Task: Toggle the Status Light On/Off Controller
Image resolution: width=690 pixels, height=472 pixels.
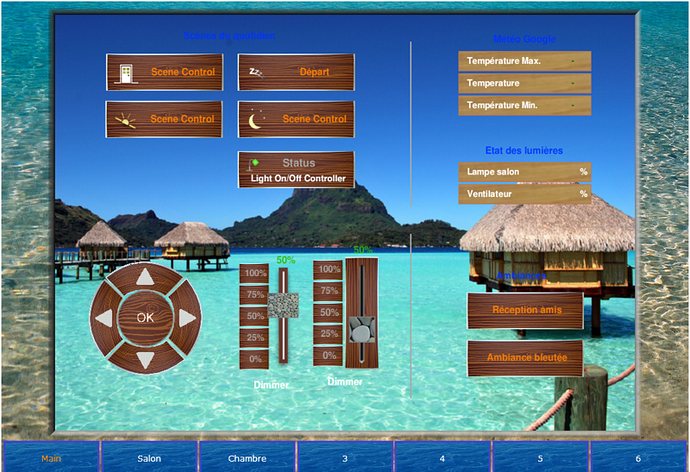Action: coord(296,169)
